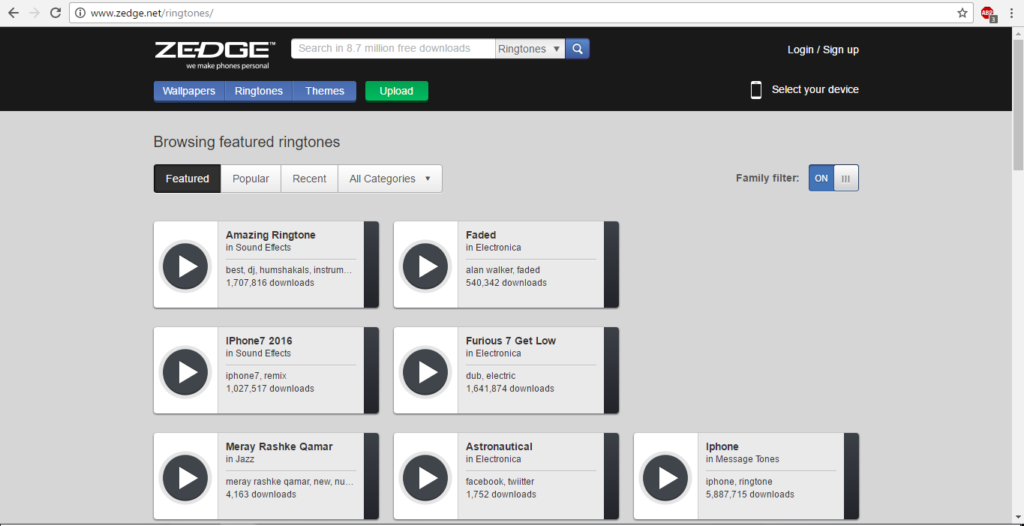Screen dimensions: 1024x526
Task: Click the 1,707,816 downloads count
Action: 270,283
